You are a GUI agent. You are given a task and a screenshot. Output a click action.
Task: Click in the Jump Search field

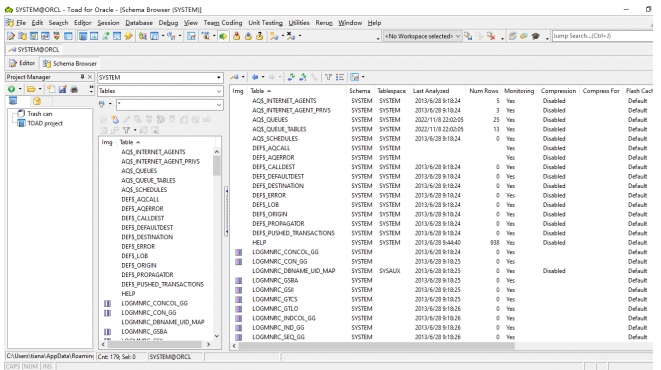click(602, 36)
